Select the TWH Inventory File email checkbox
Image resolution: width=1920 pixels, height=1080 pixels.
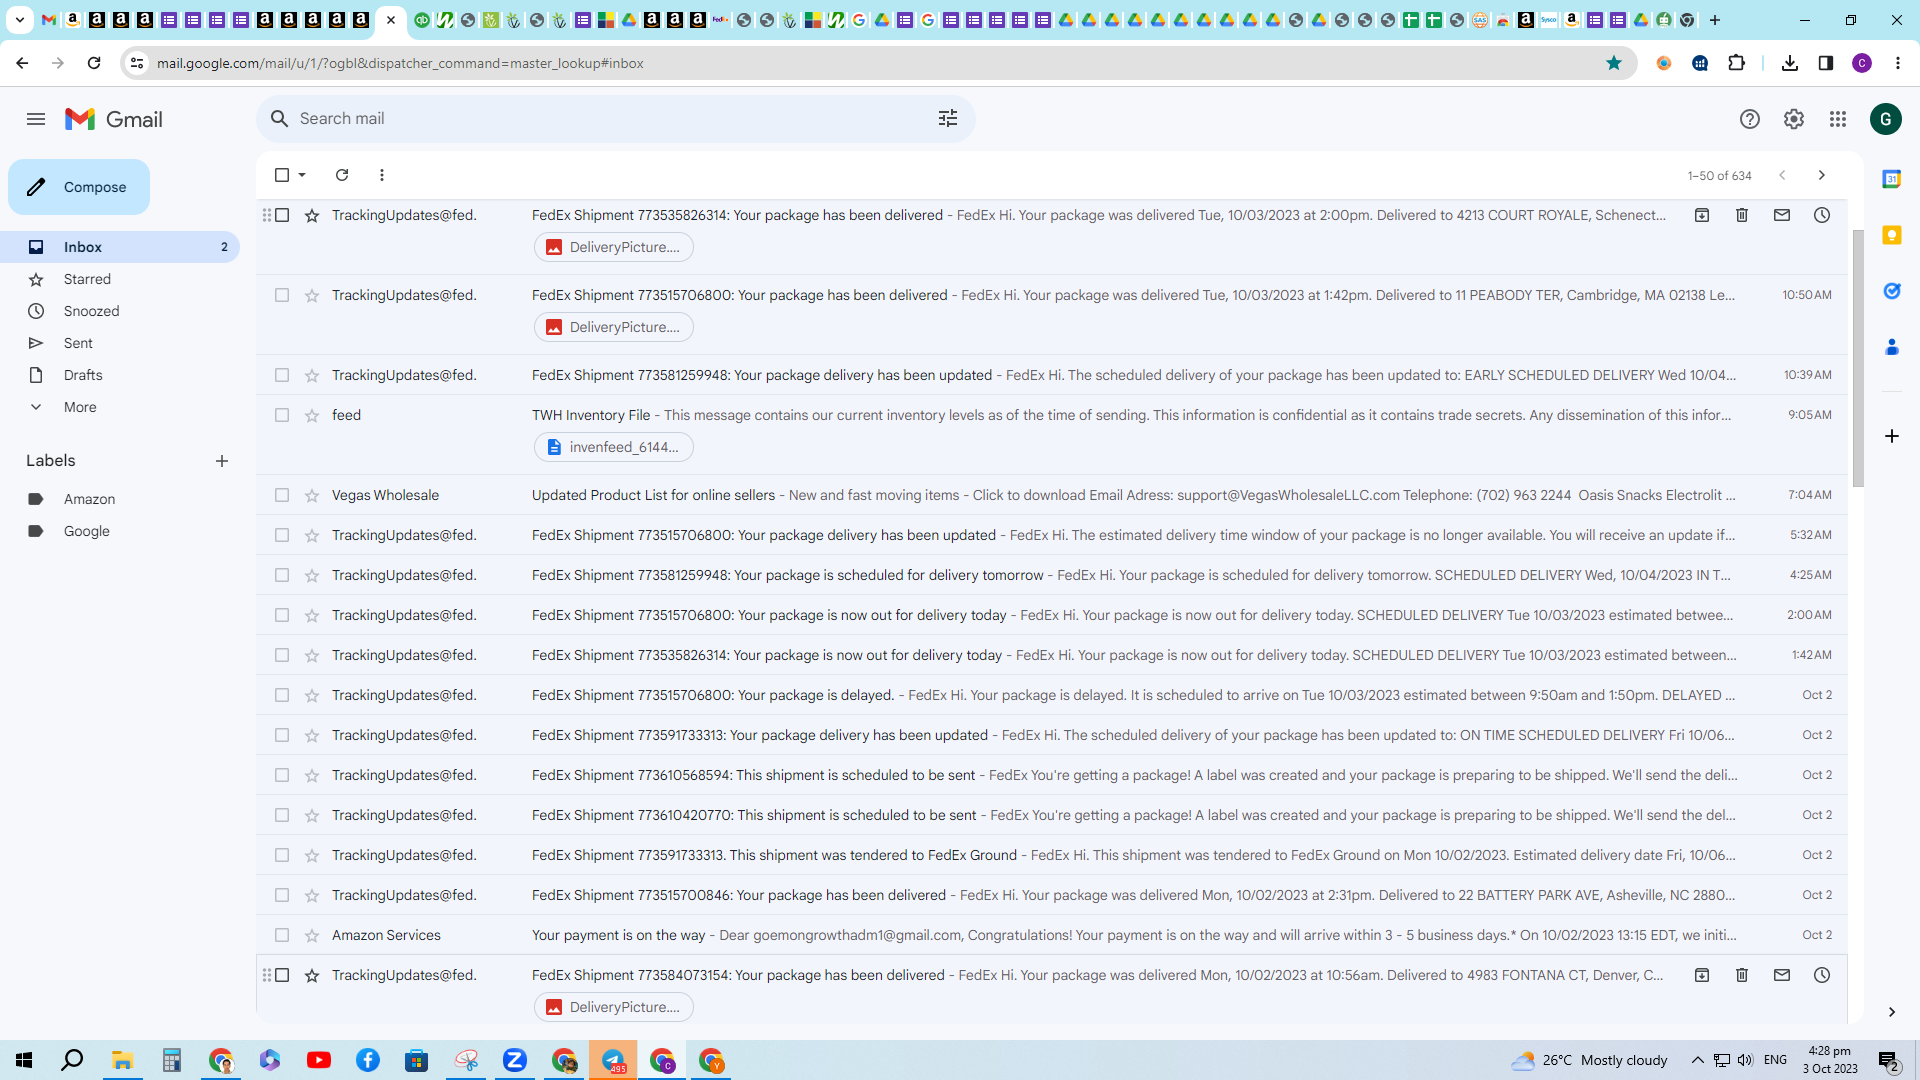[x=282, y=415]
